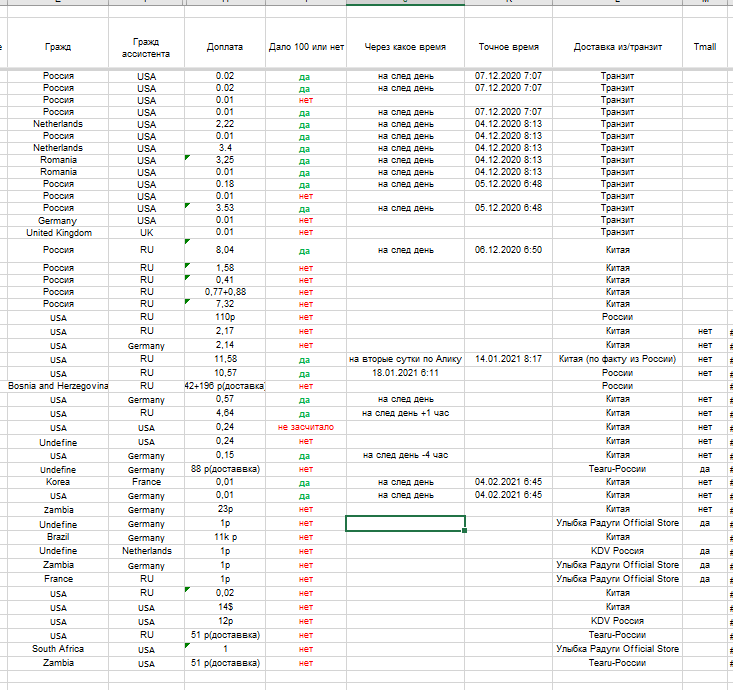Viewport: 733px width, 690px height.
Task: Select the 'на след день -4 час' cell
Action: coord(405,455)
